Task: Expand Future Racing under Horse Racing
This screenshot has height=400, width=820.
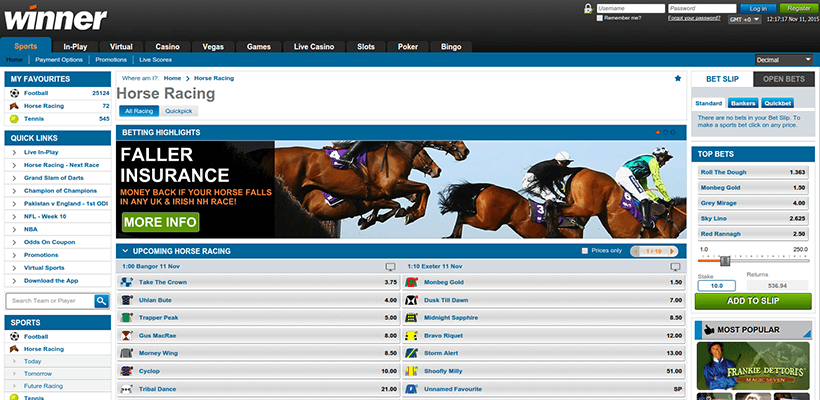Action: 14,386
